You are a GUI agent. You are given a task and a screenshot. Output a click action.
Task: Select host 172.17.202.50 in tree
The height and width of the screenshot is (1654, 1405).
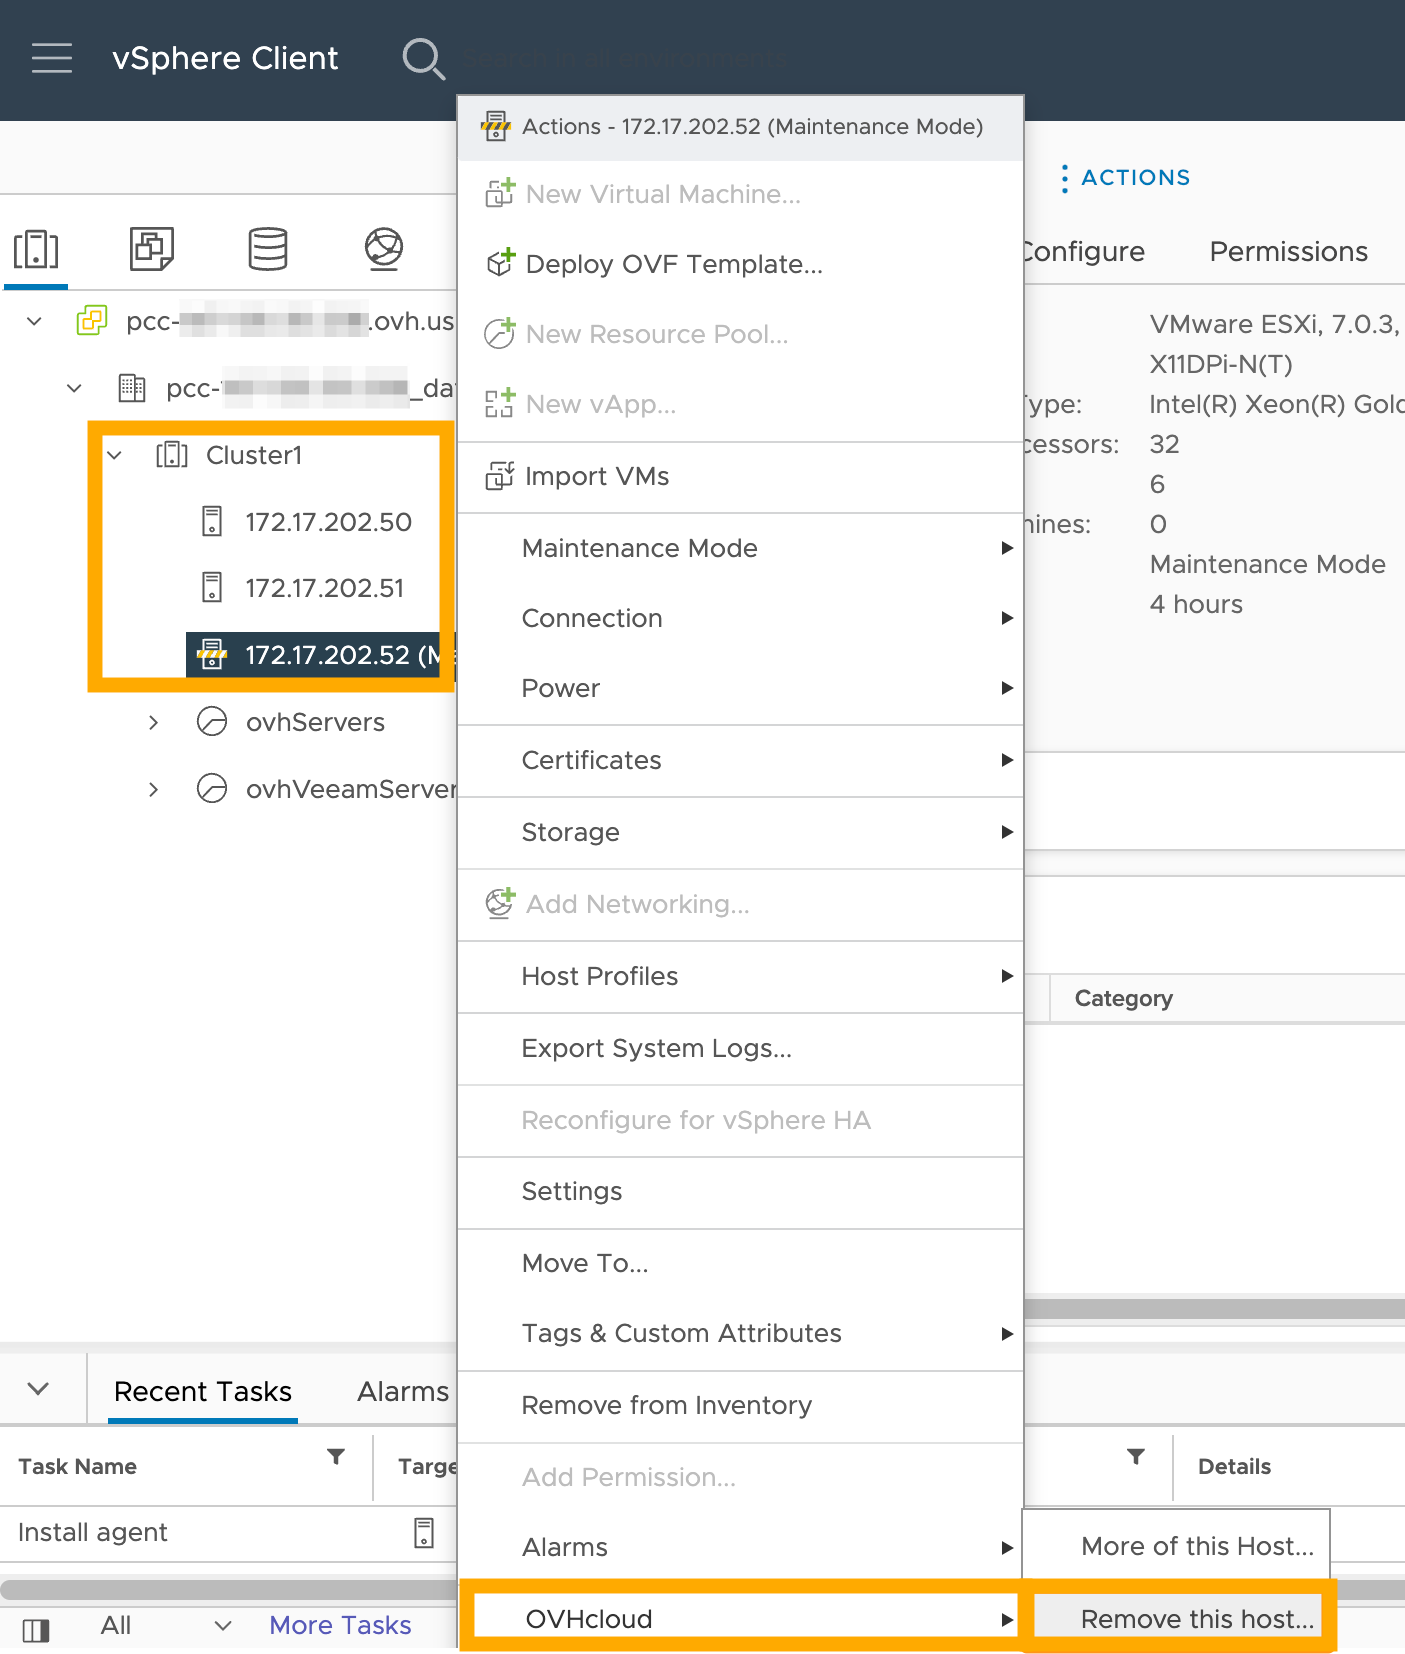(328, 522)
